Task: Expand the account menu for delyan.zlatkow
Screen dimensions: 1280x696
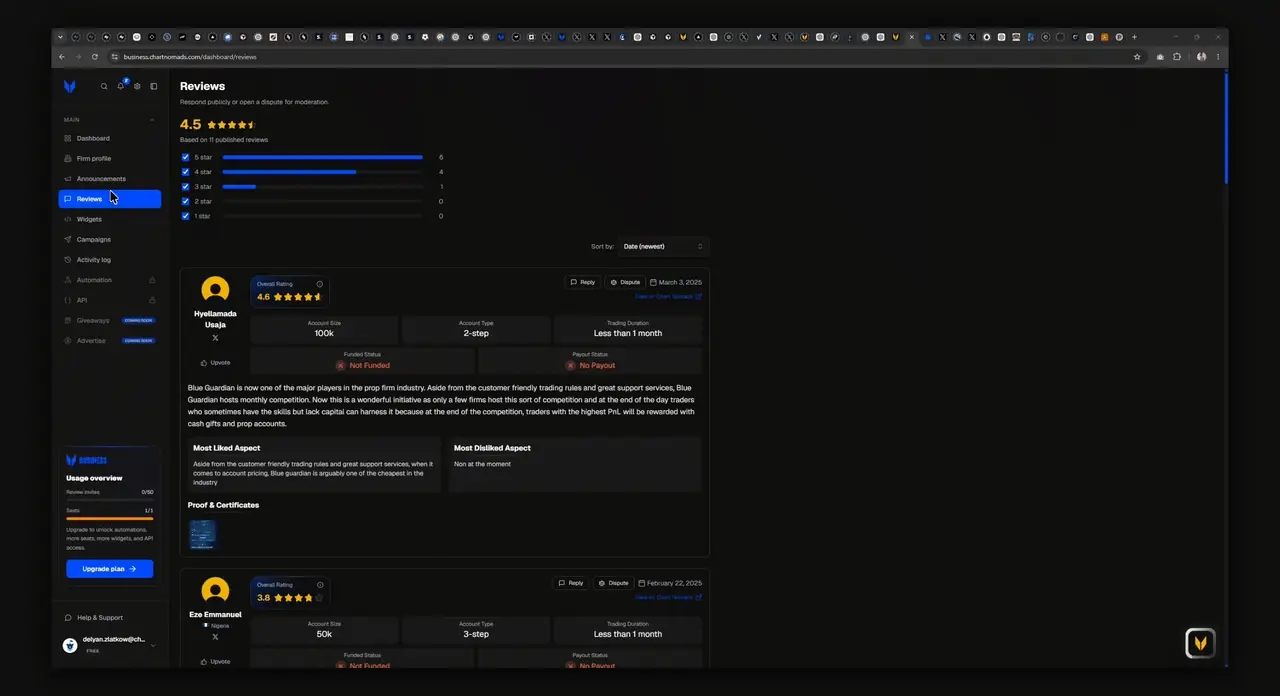Action: 153,646
